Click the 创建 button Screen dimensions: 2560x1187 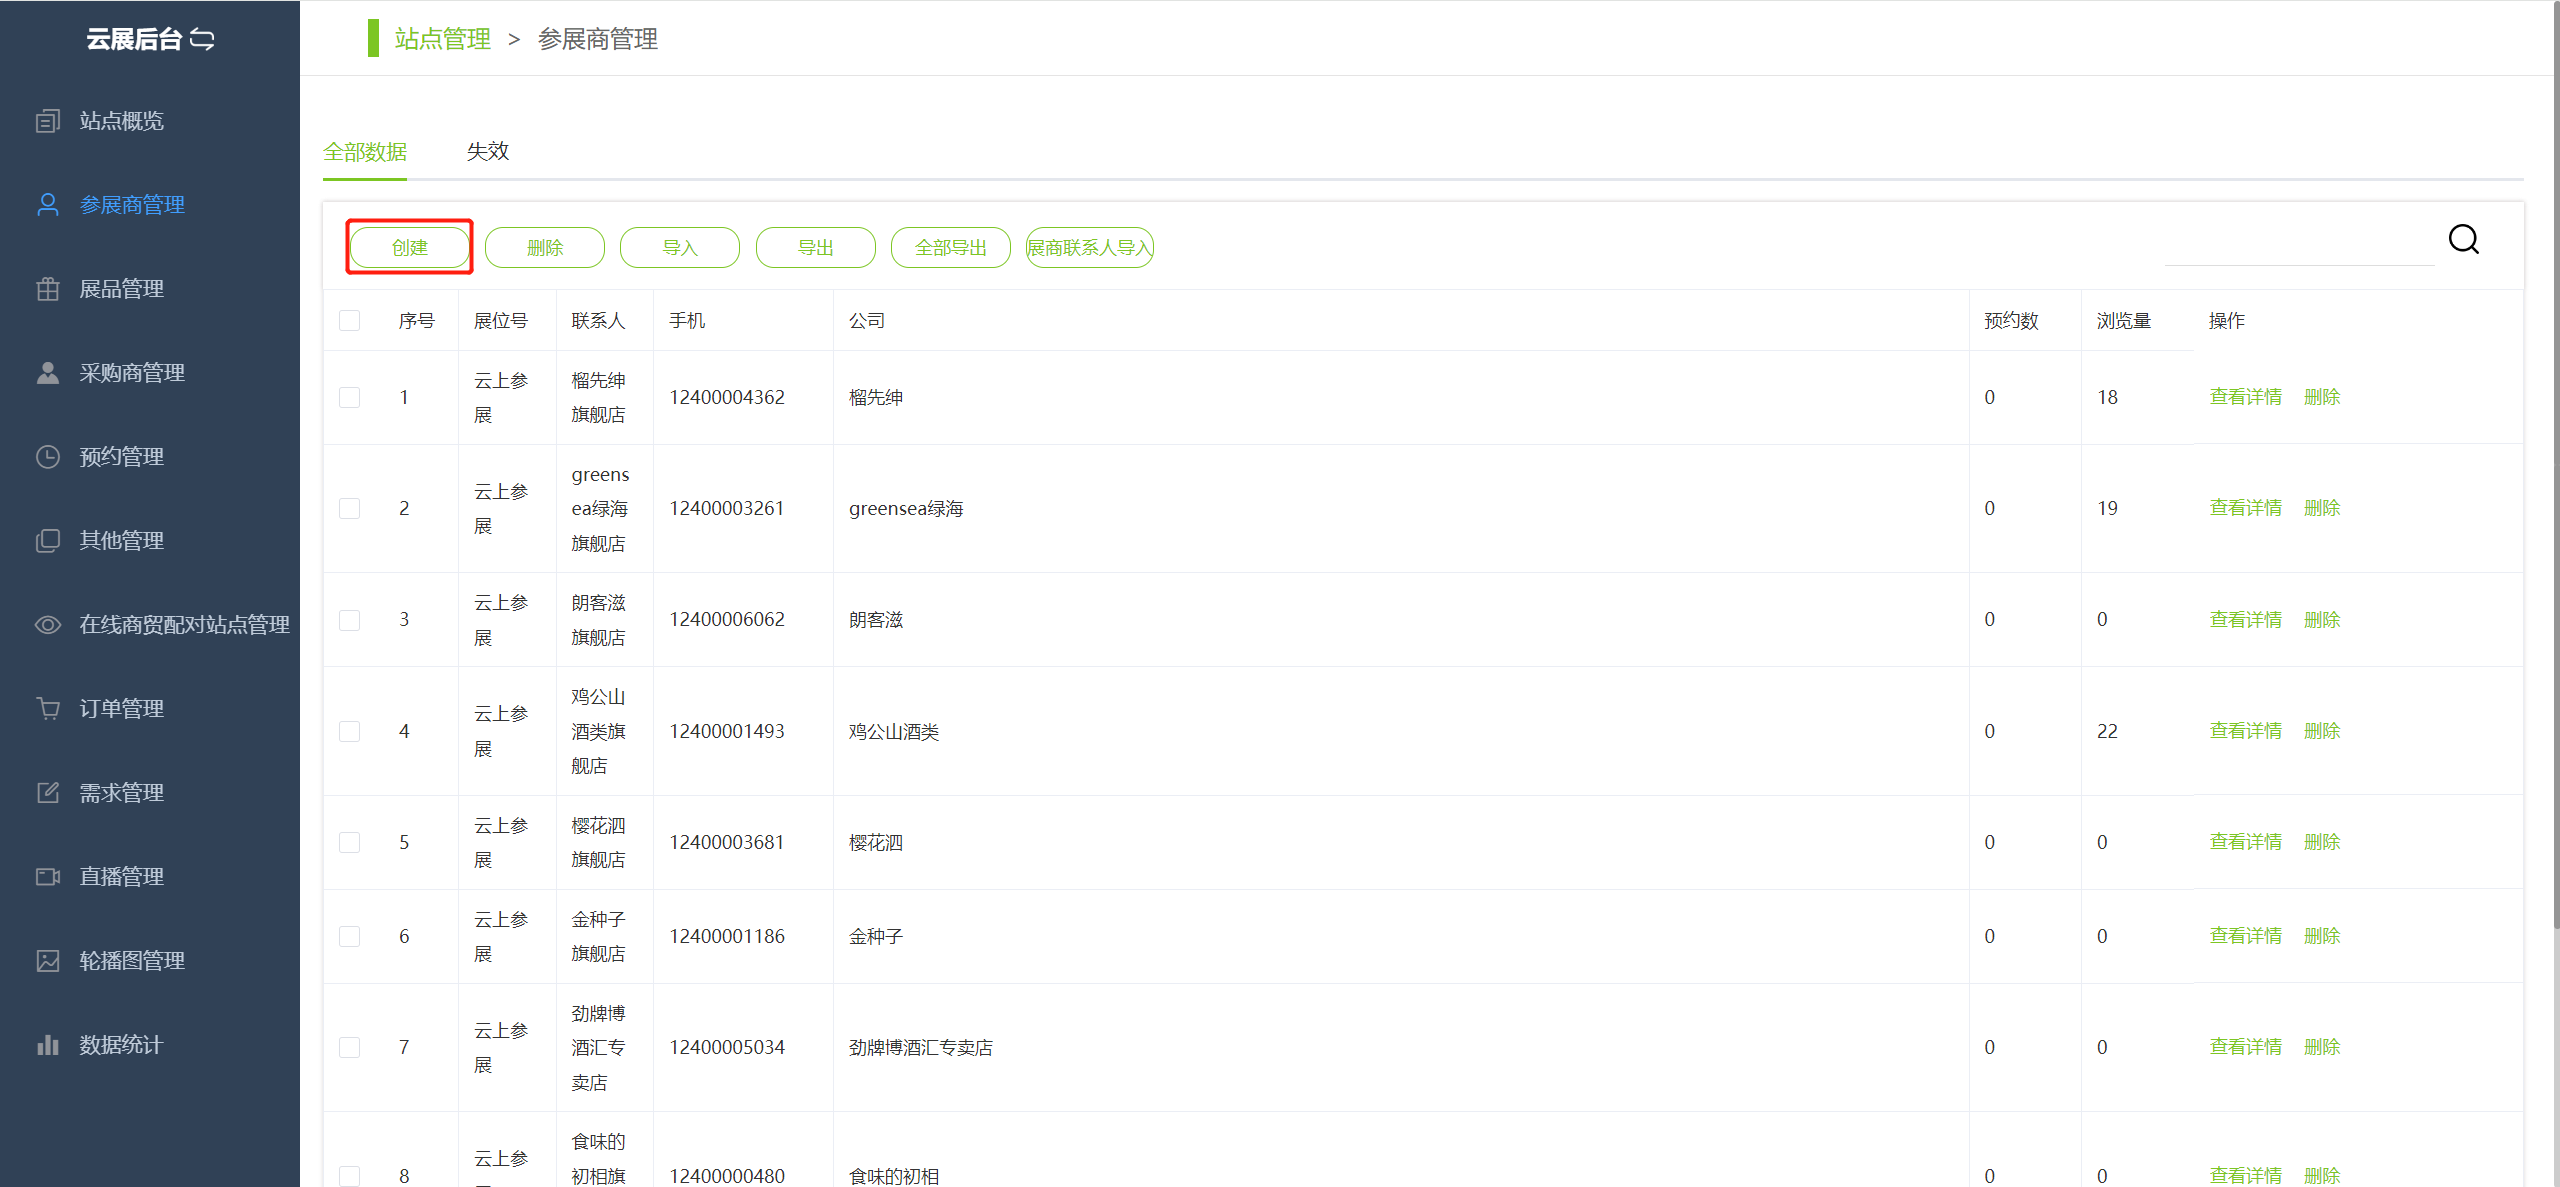(x=410, y=247)
